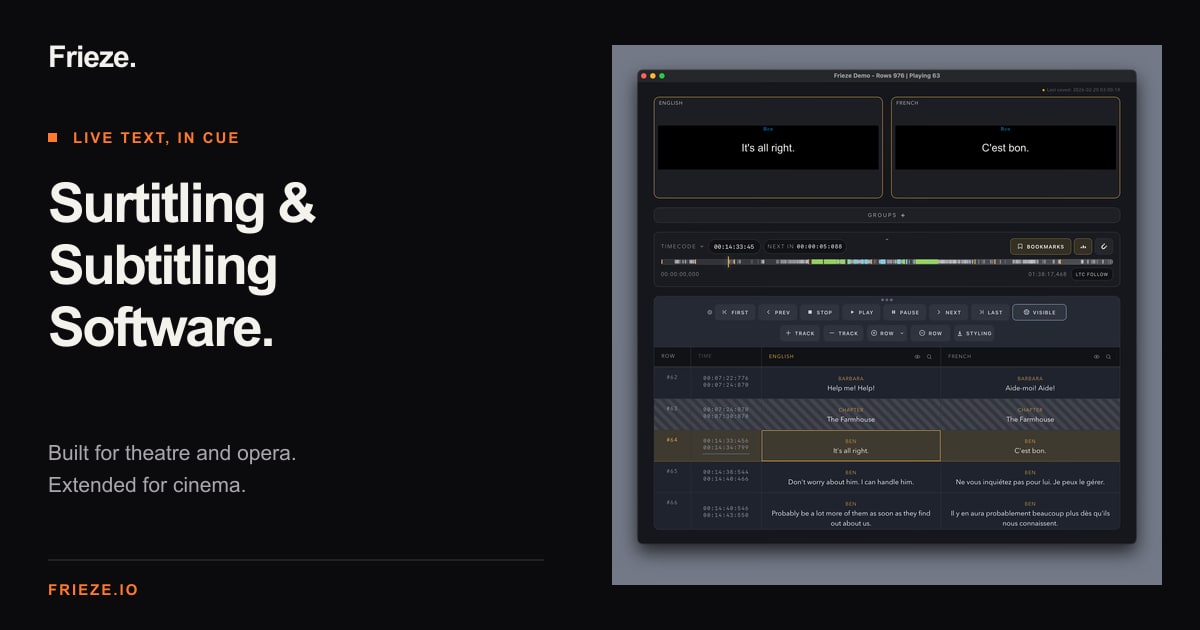Click the row #64 time cell
This screenshot has height=630, width=1200.
pos(725,446)
